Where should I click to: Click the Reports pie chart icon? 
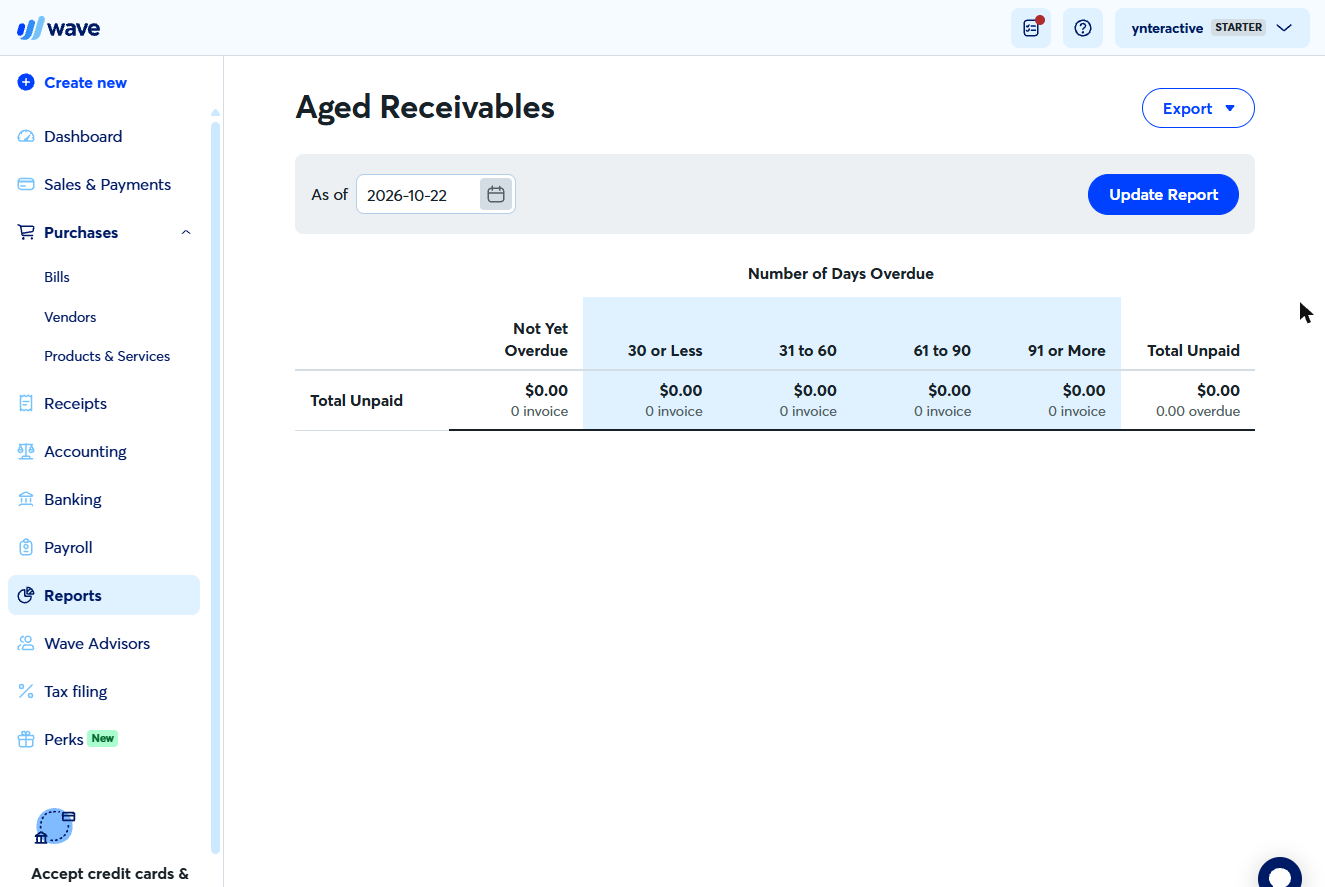(x=26, y=596)
